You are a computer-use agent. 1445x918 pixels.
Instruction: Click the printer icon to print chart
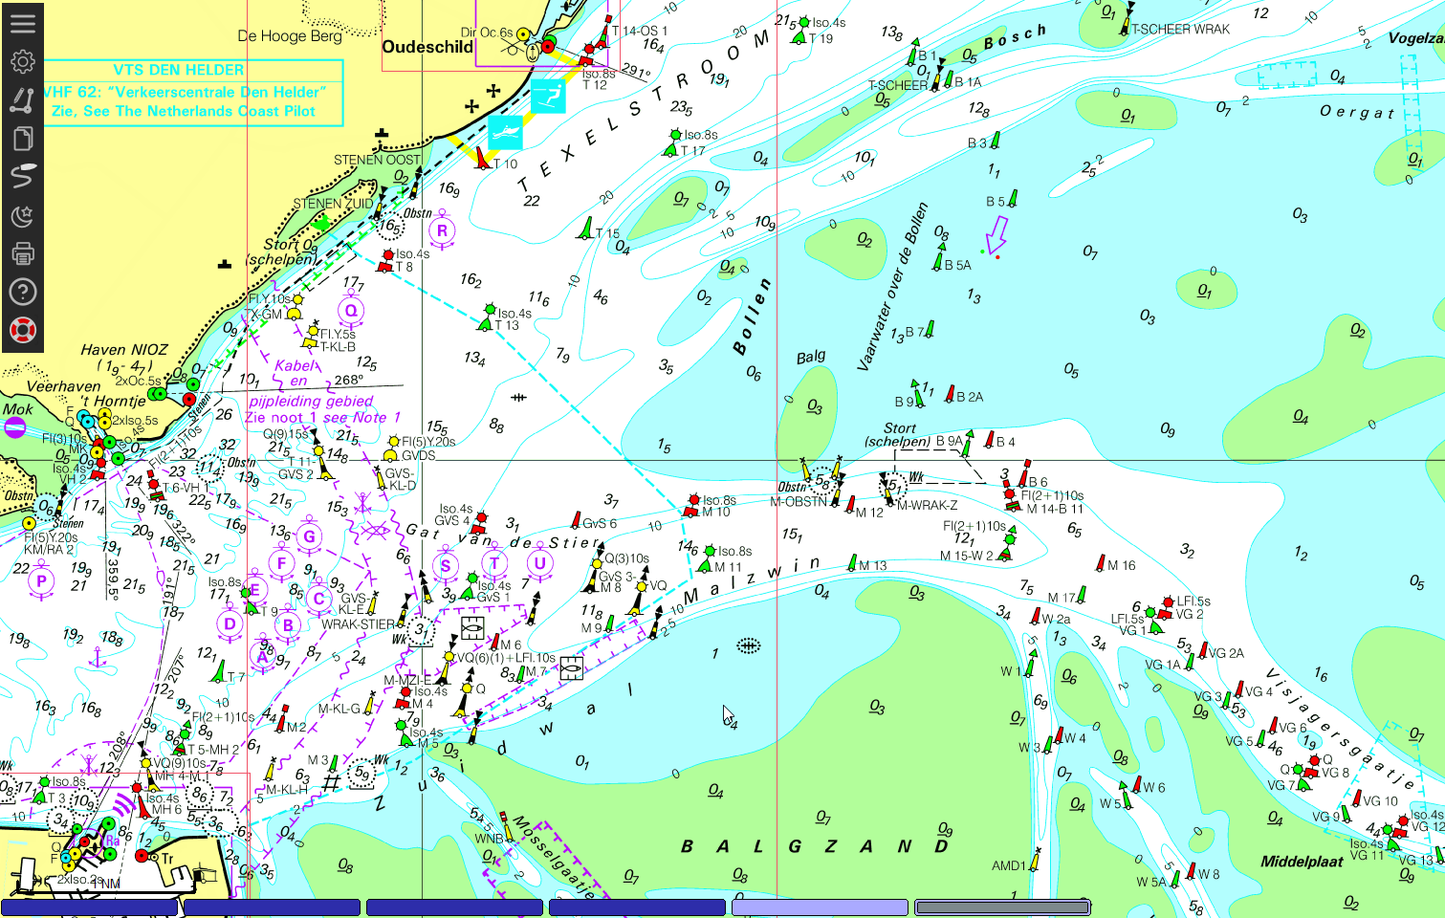(22, 253)
